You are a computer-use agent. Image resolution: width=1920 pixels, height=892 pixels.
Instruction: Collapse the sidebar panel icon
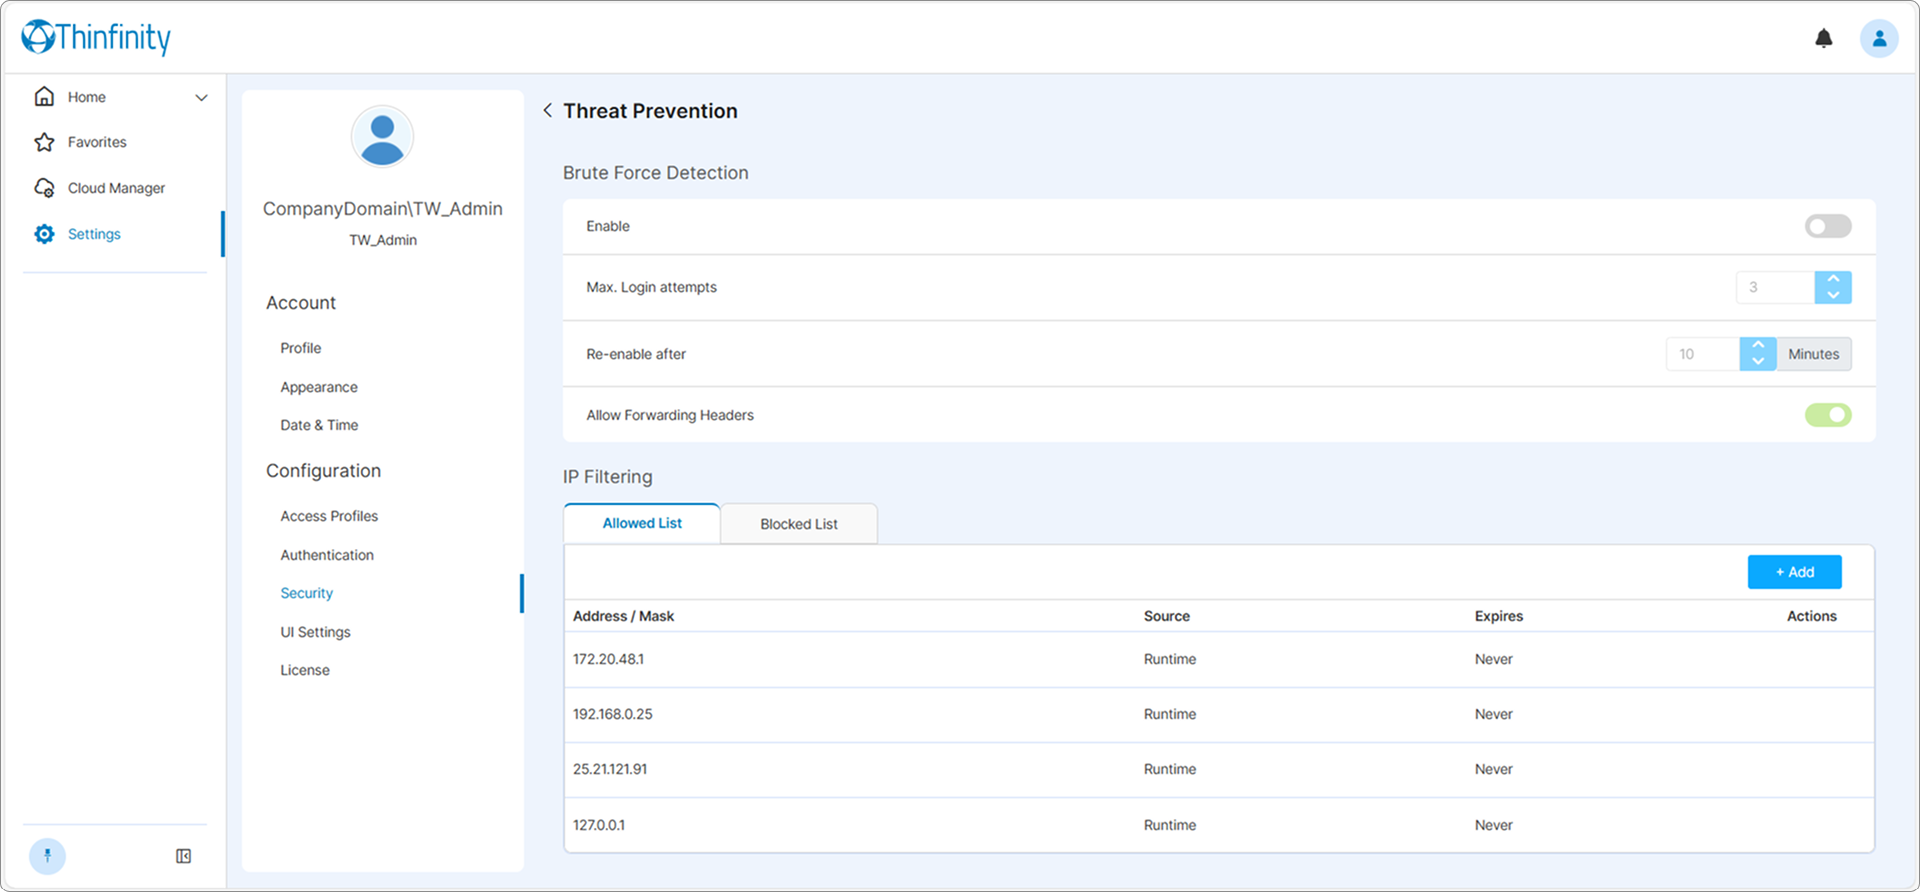pyautogui.click(x=184, y=856)
